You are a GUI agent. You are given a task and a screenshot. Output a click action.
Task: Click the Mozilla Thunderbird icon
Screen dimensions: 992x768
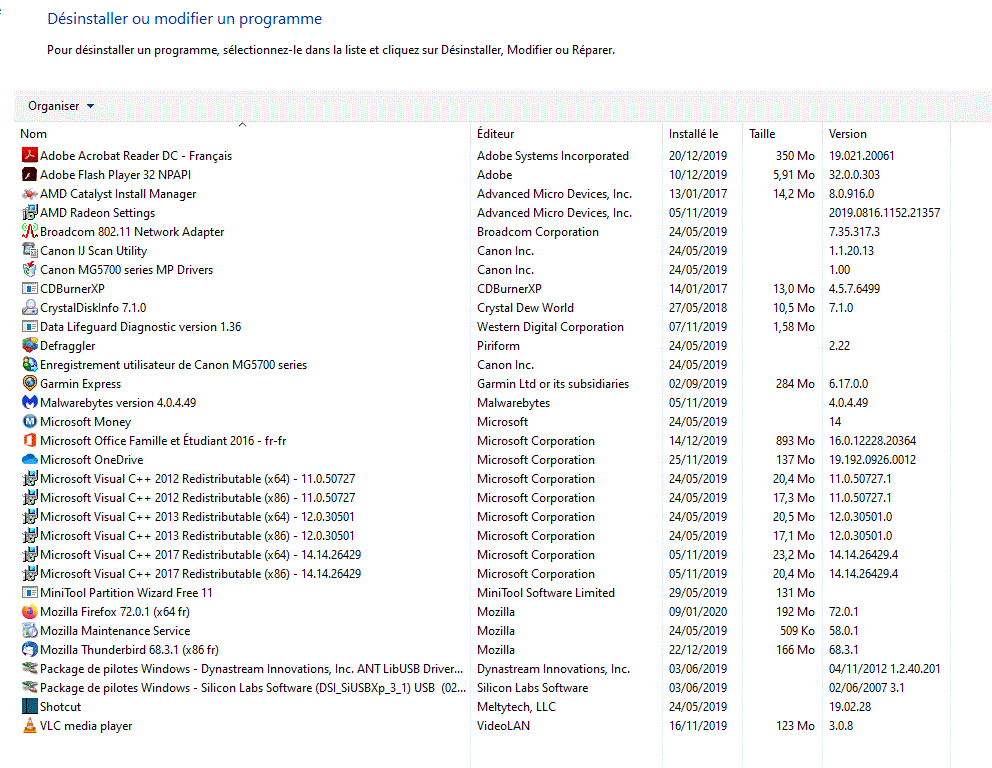click(30, 649)
